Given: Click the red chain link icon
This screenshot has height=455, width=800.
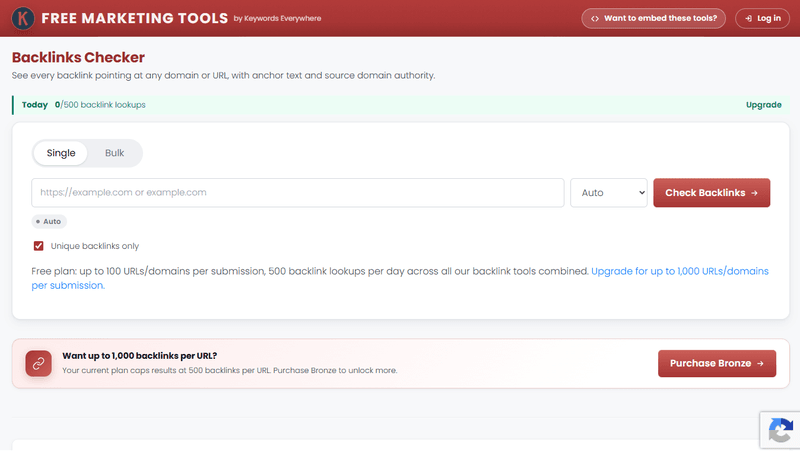Looking at the screenshot, I should [39, 363].
